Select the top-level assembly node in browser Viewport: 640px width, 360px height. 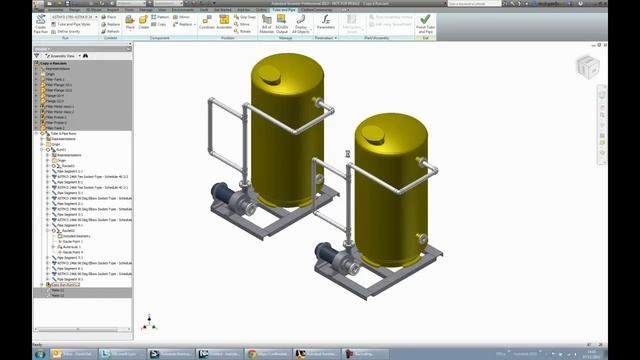(x=53, y=63)
